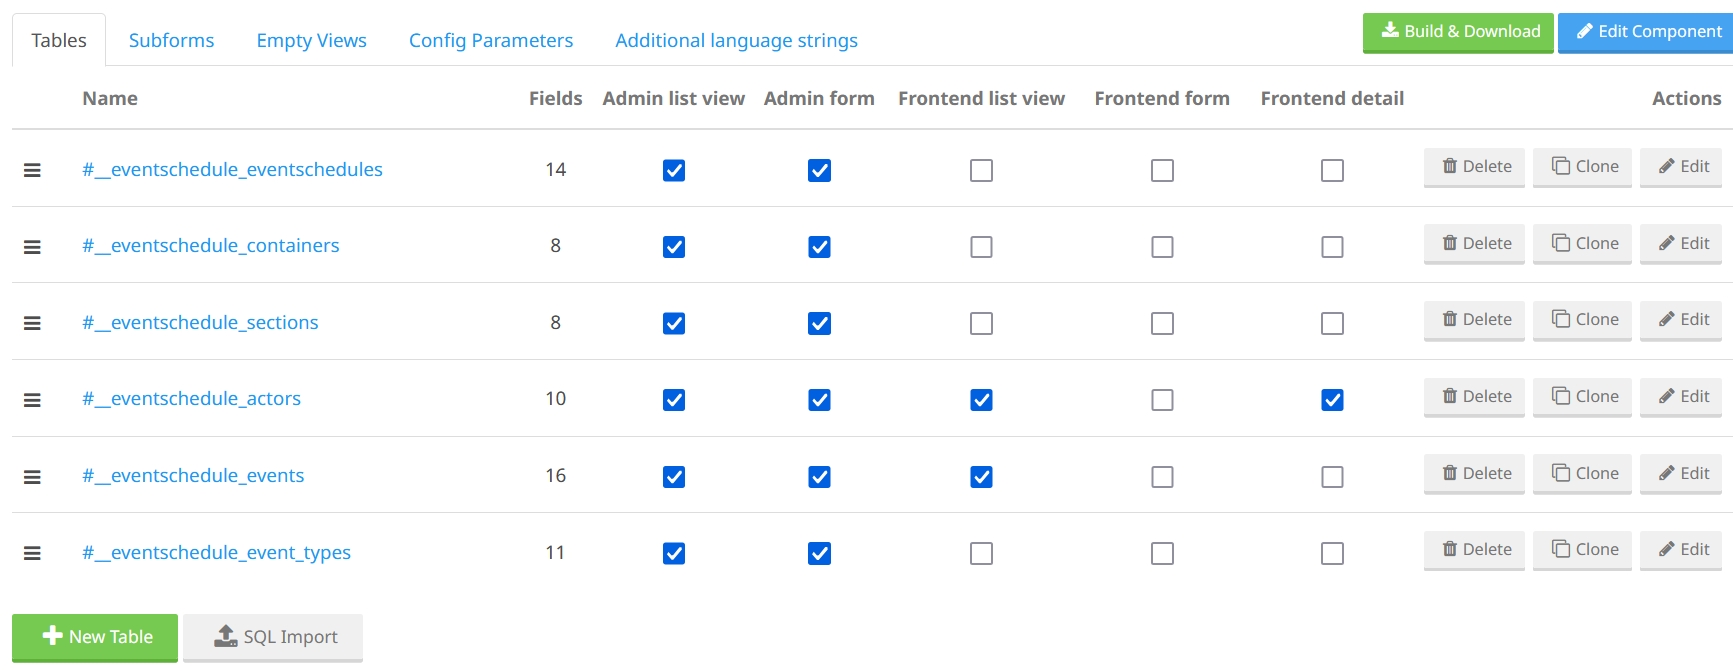The height and width of the screenshot is (671, 1733).
Task: Disable Admin form for eventschedule_sections
Action: 819,324
